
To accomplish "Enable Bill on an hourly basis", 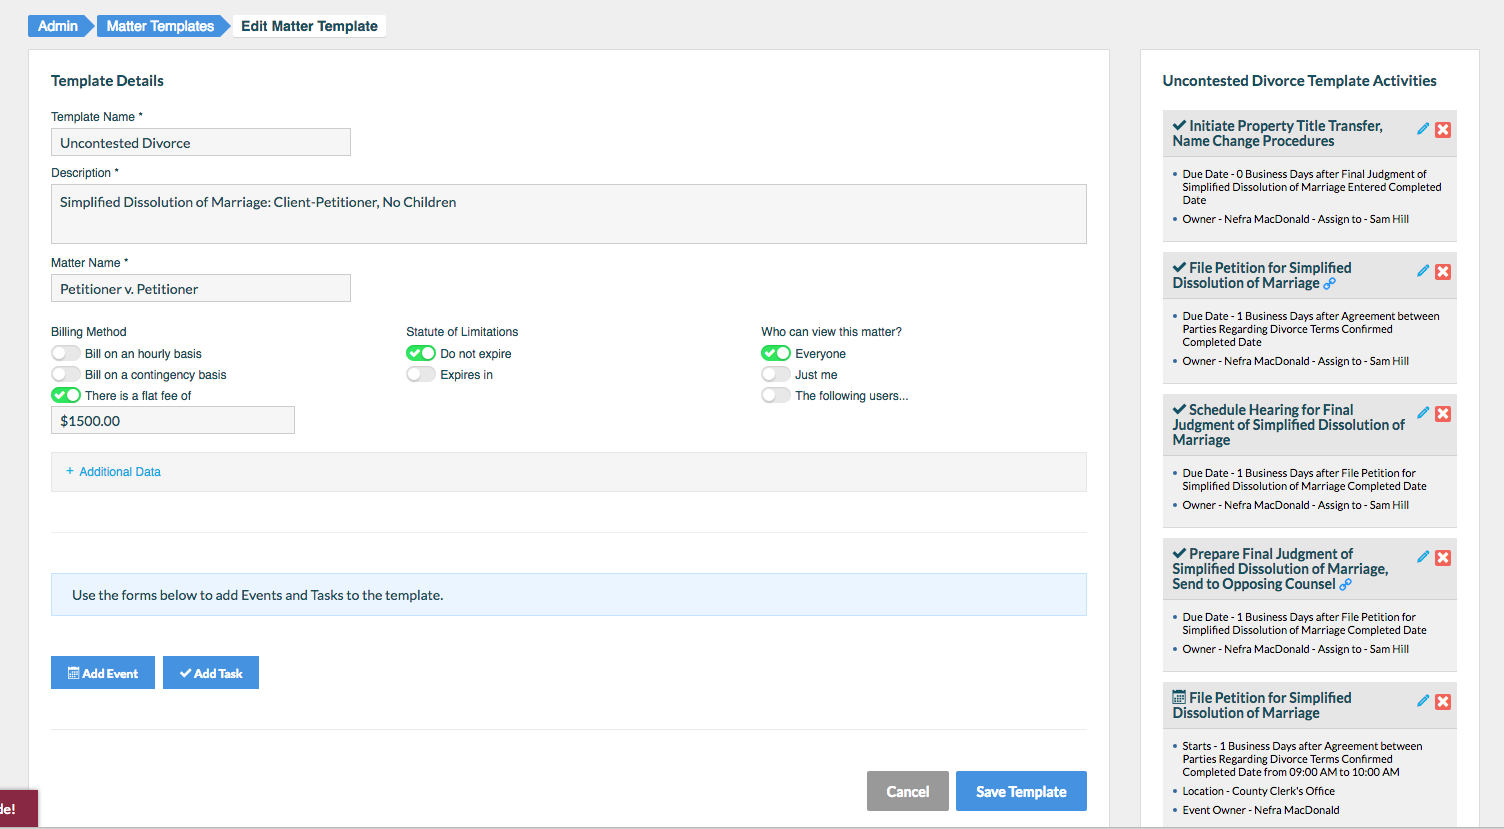I will click(66, 353).
